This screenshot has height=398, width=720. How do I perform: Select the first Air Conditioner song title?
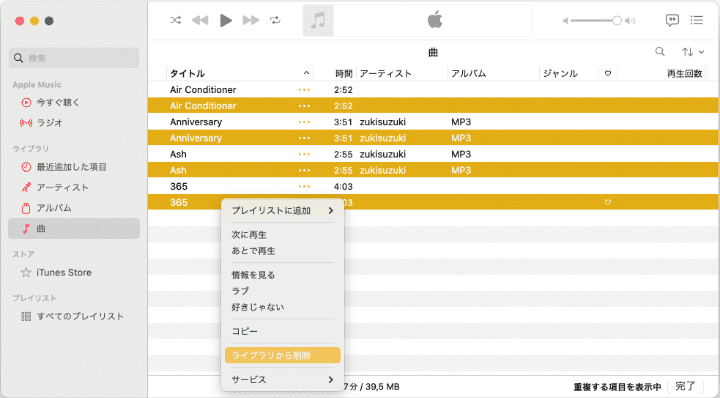(x=203, y=90)
